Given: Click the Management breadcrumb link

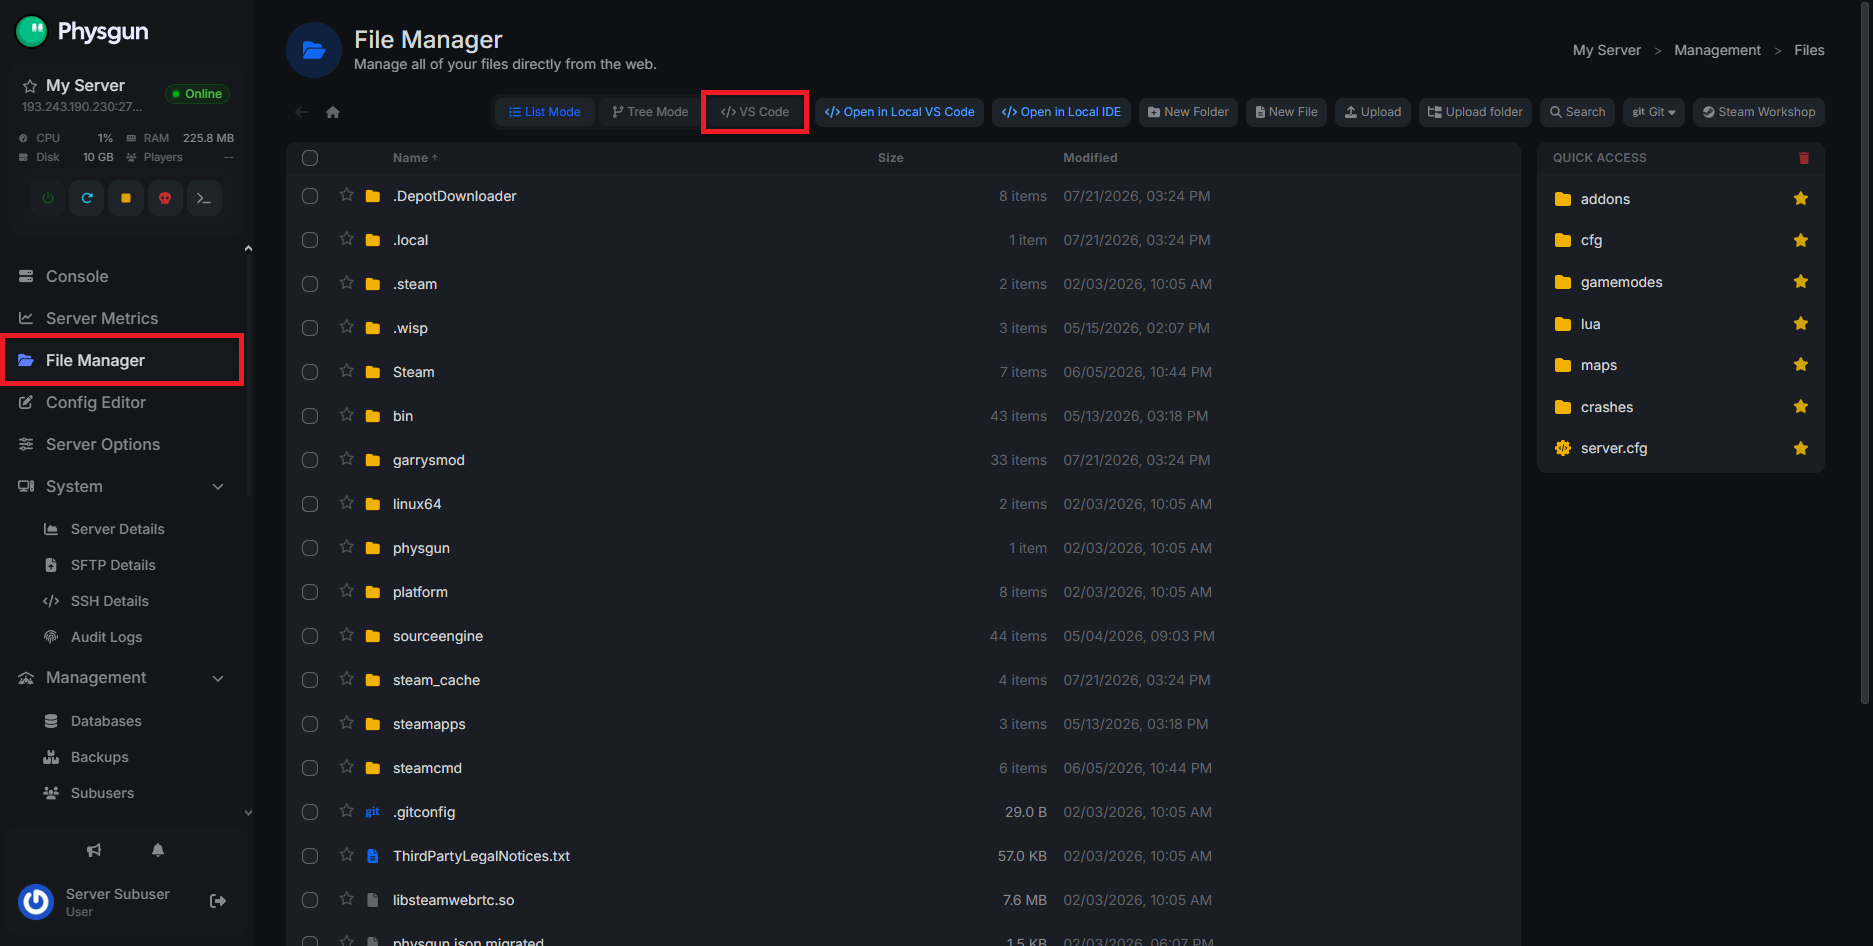Looking at the screenshot, I should 1717,50.
